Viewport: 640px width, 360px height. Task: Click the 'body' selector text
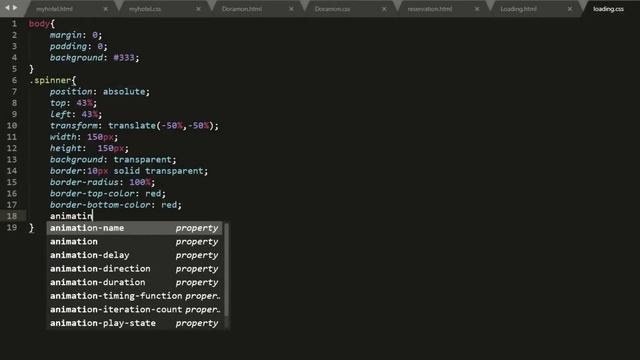click(39, 24)
